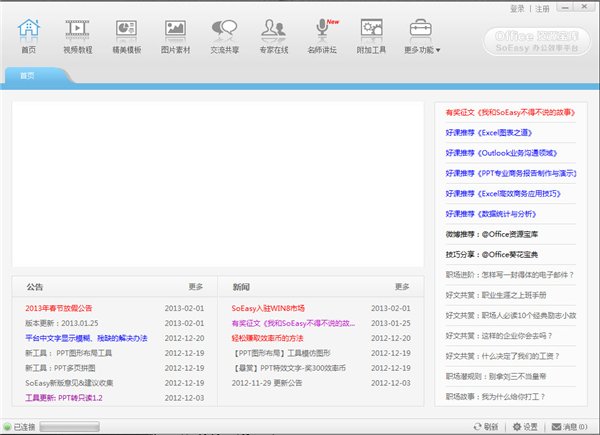This screenshot has width=600, height=435.
Task: Open 消息 messages in status bar
Action: tap(570, 426)
